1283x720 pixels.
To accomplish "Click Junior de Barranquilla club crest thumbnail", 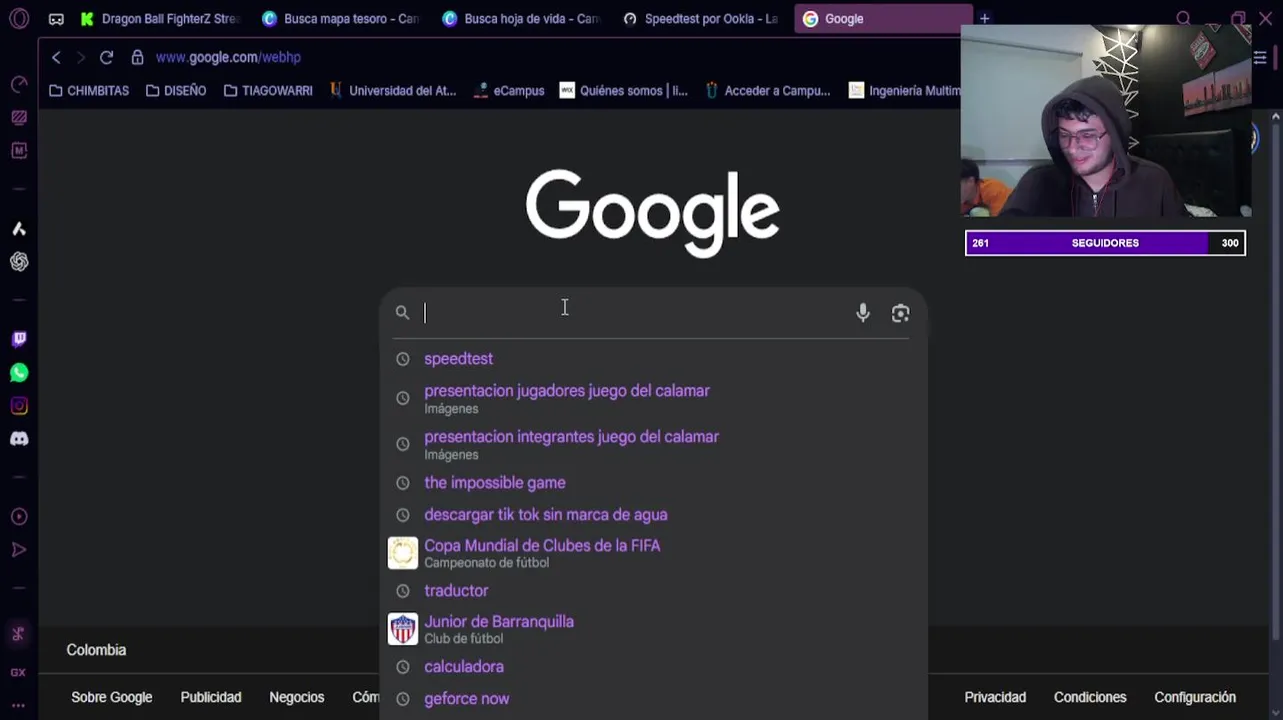I will 403,629.
